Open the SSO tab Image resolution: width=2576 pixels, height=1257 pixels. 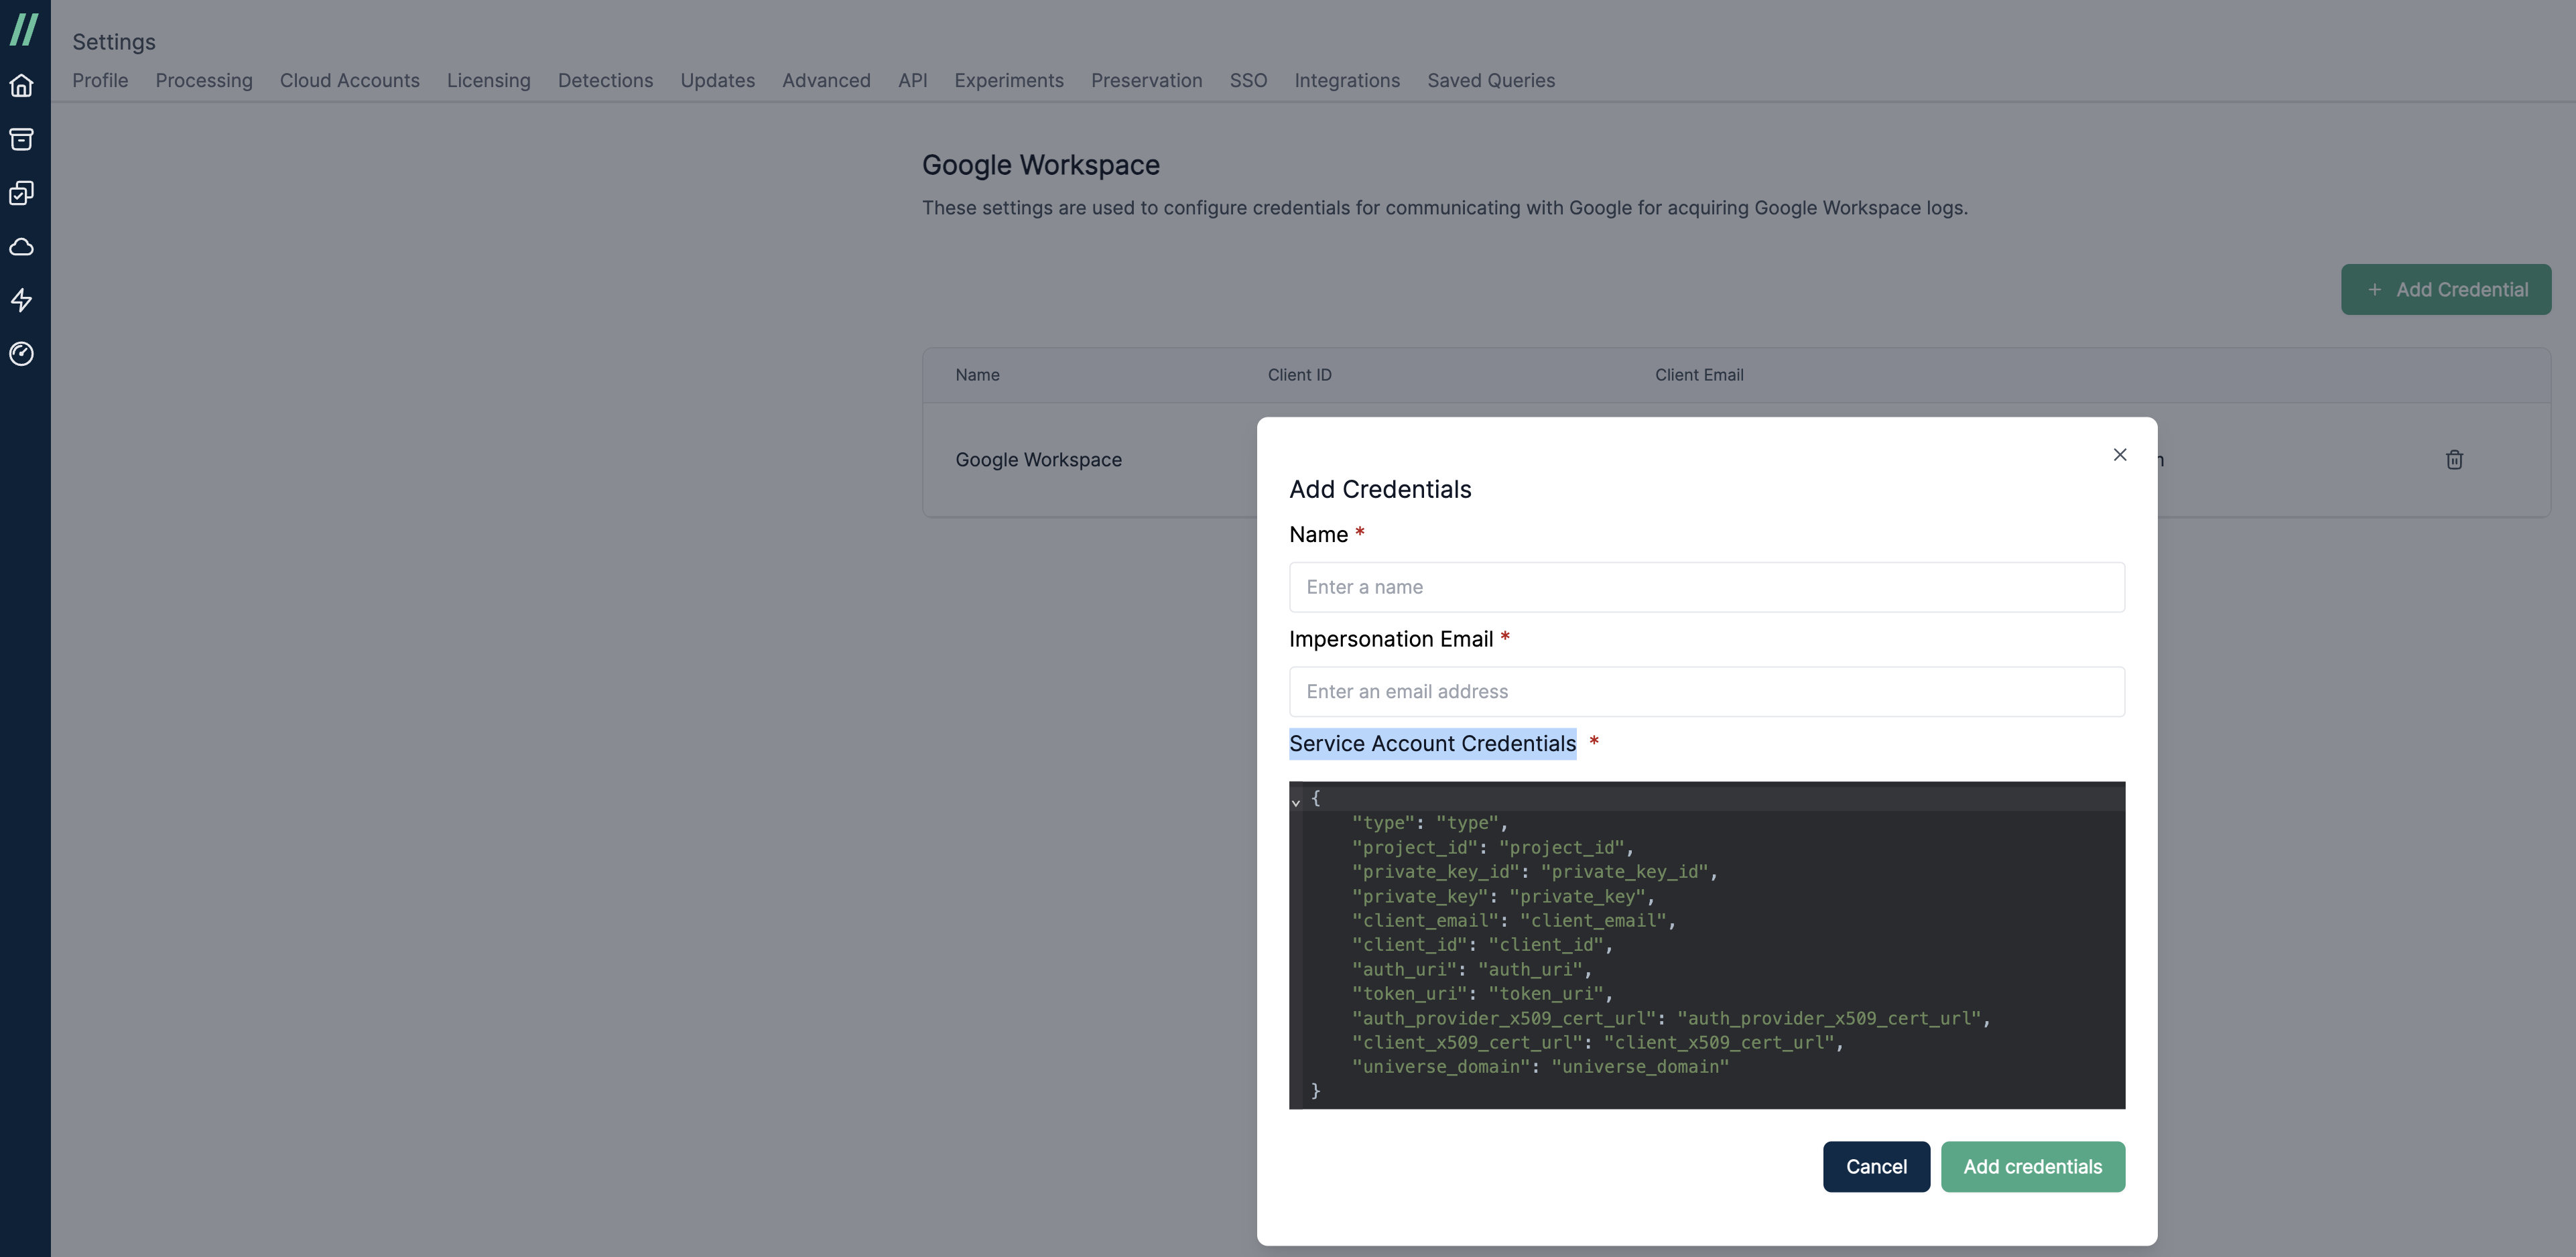coord(1249,80)
